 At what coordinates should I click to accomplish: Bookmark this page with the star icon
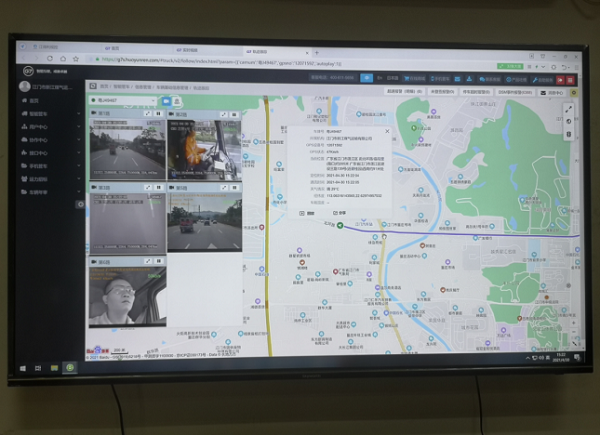[x=76, y=59]
